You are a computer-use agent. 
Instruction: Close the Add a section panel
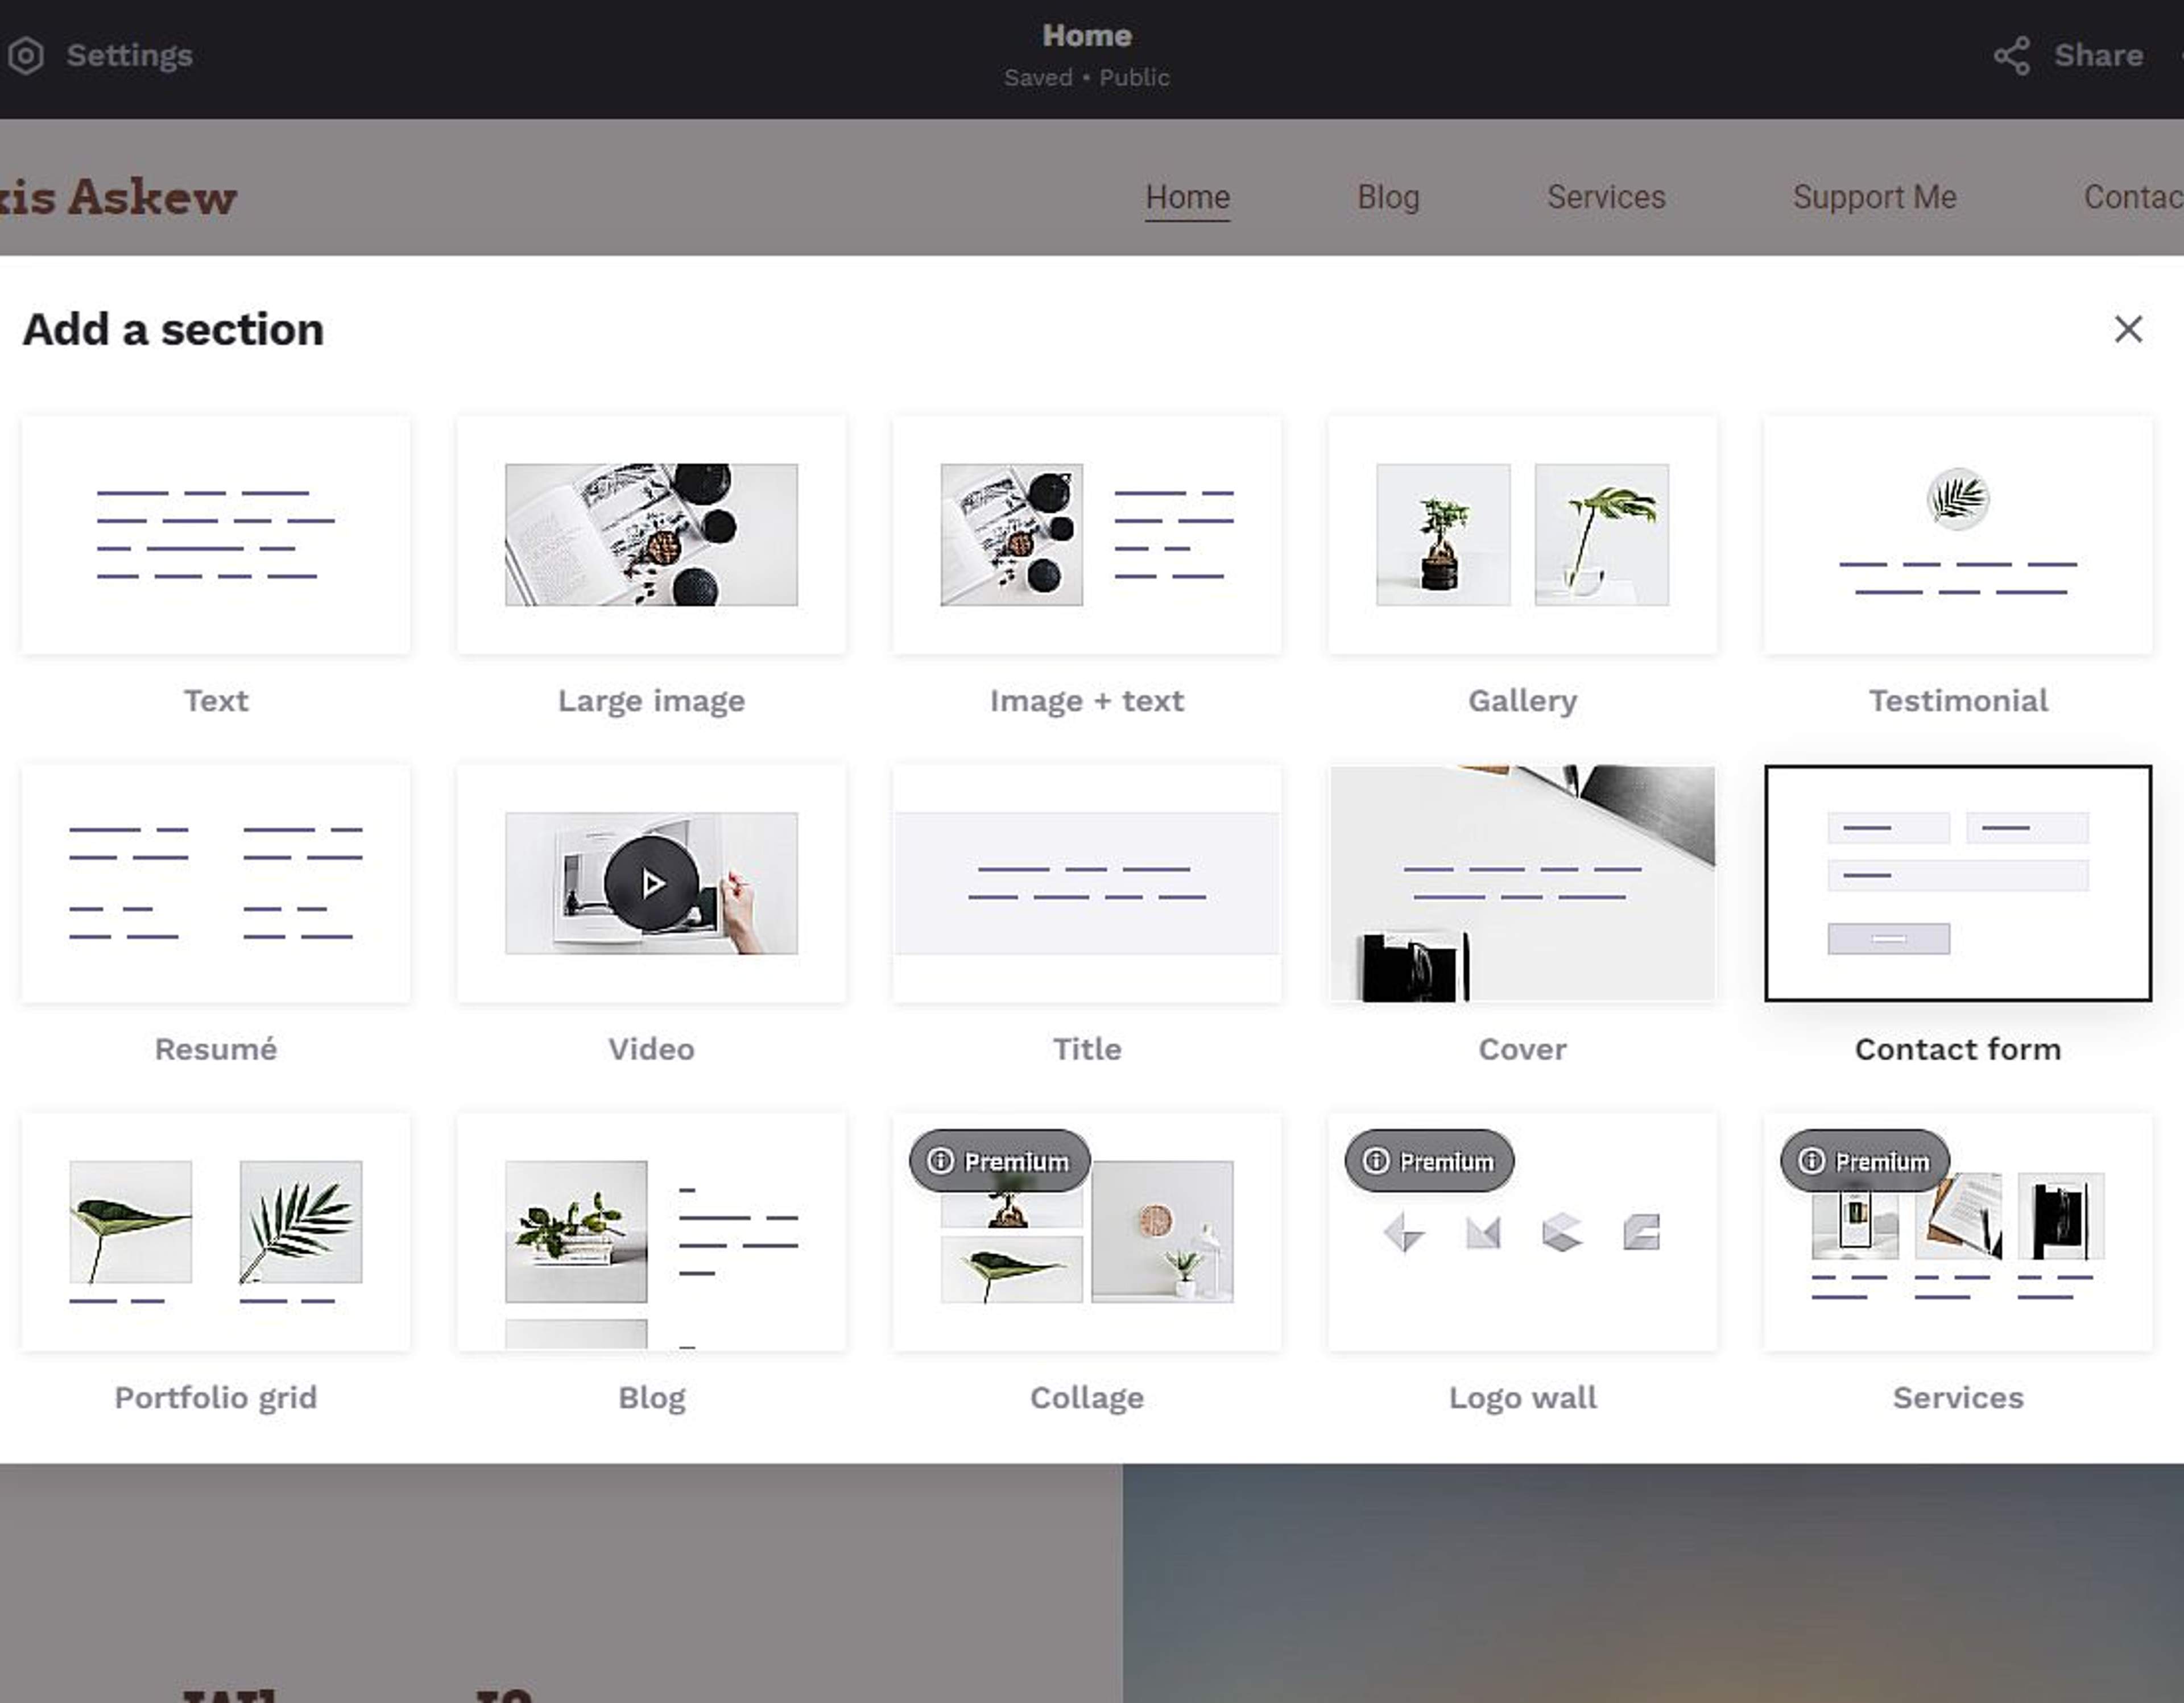coord(2128,329)
